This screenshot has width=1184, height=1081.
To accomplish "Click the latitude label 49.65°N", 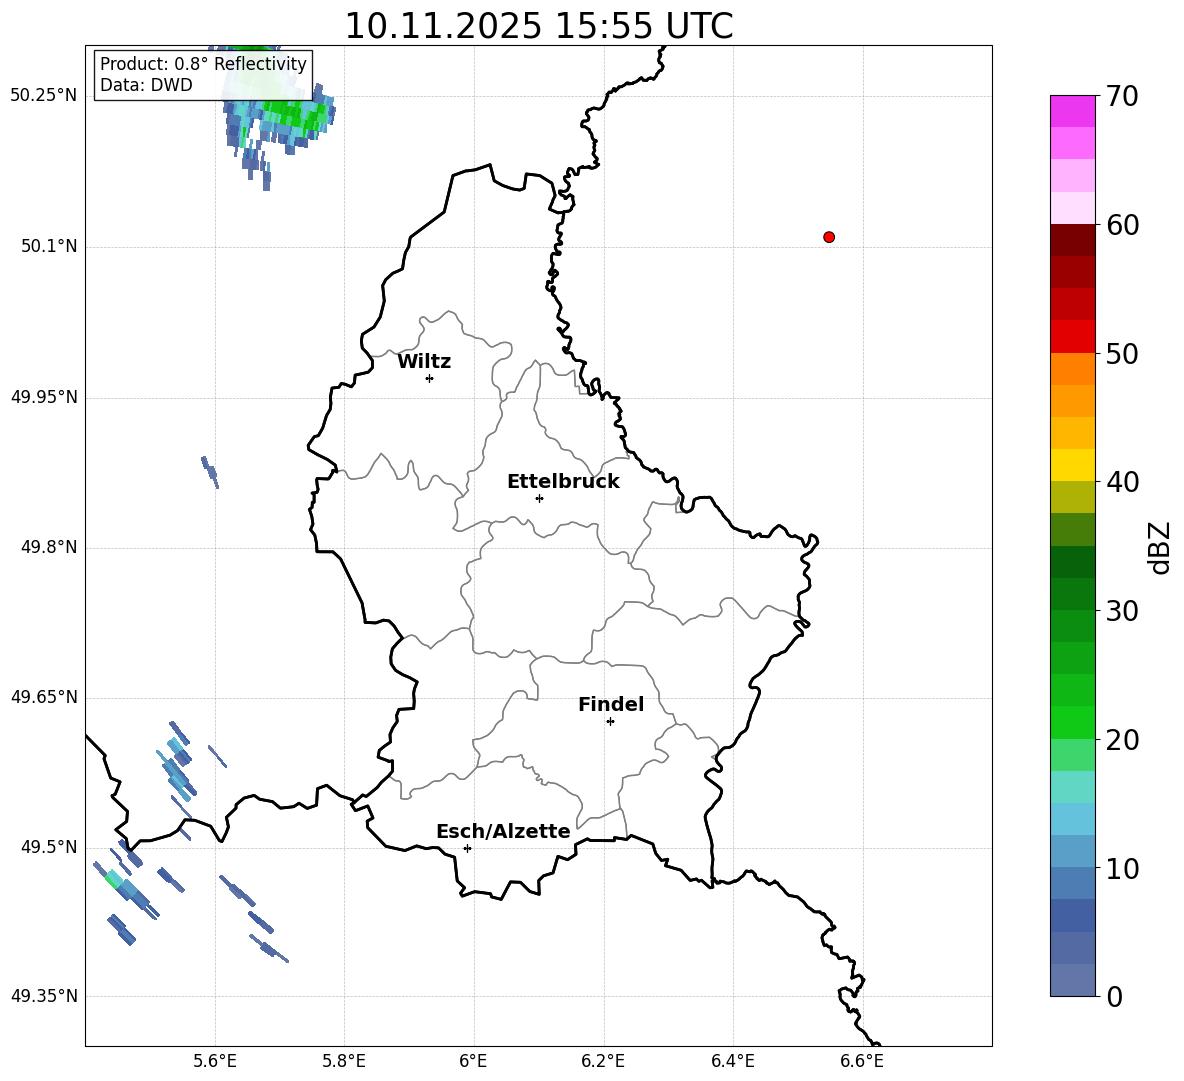I will click(44, 697).
